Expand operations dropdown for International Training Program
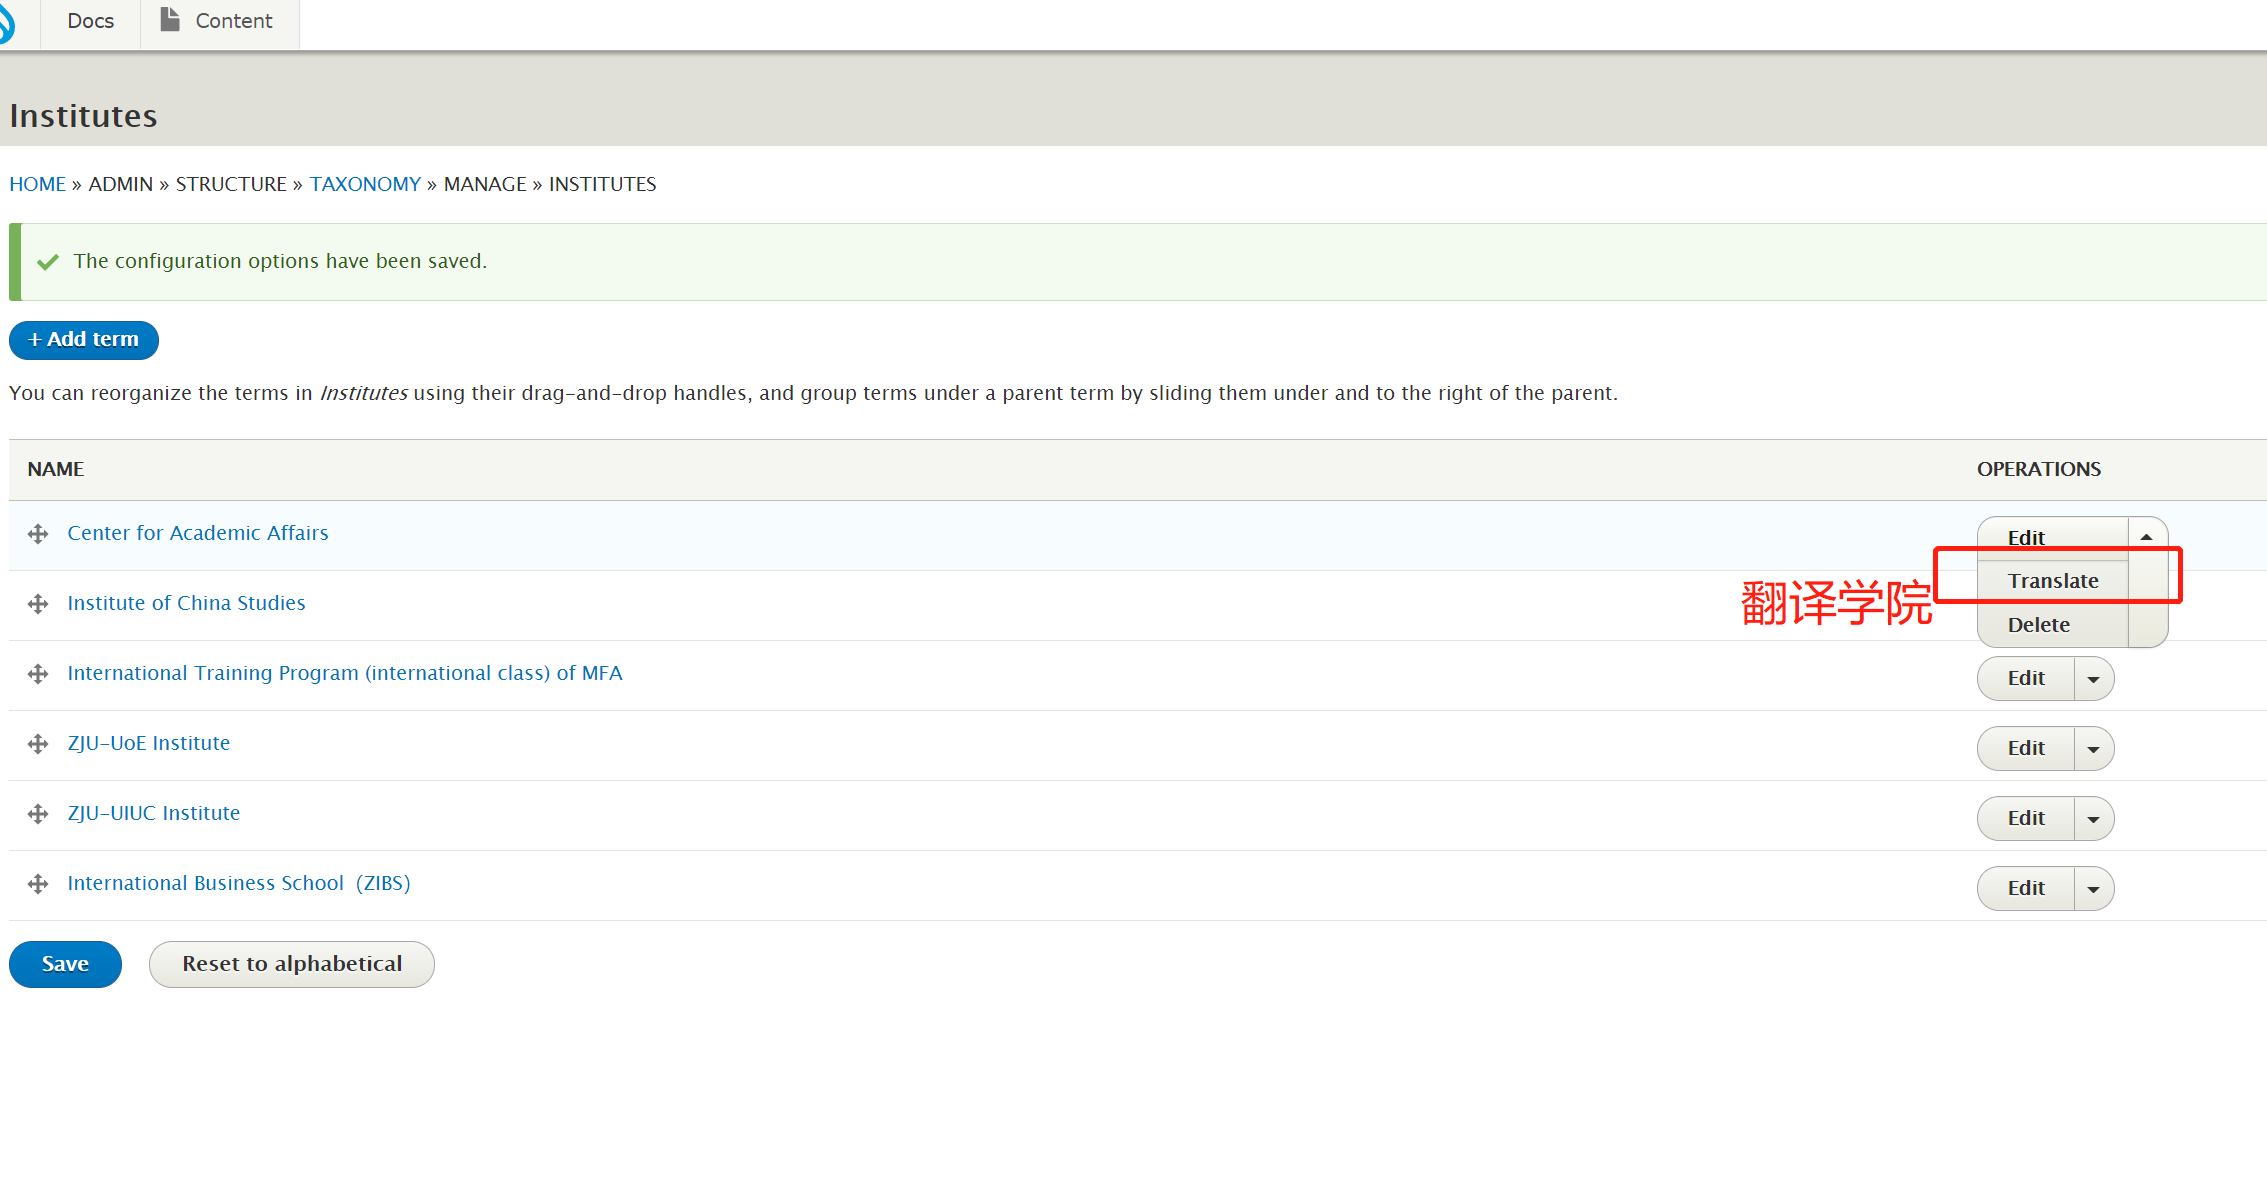The height and width of the screenshot is (1203, 2267). click(x=2093, y=679)
